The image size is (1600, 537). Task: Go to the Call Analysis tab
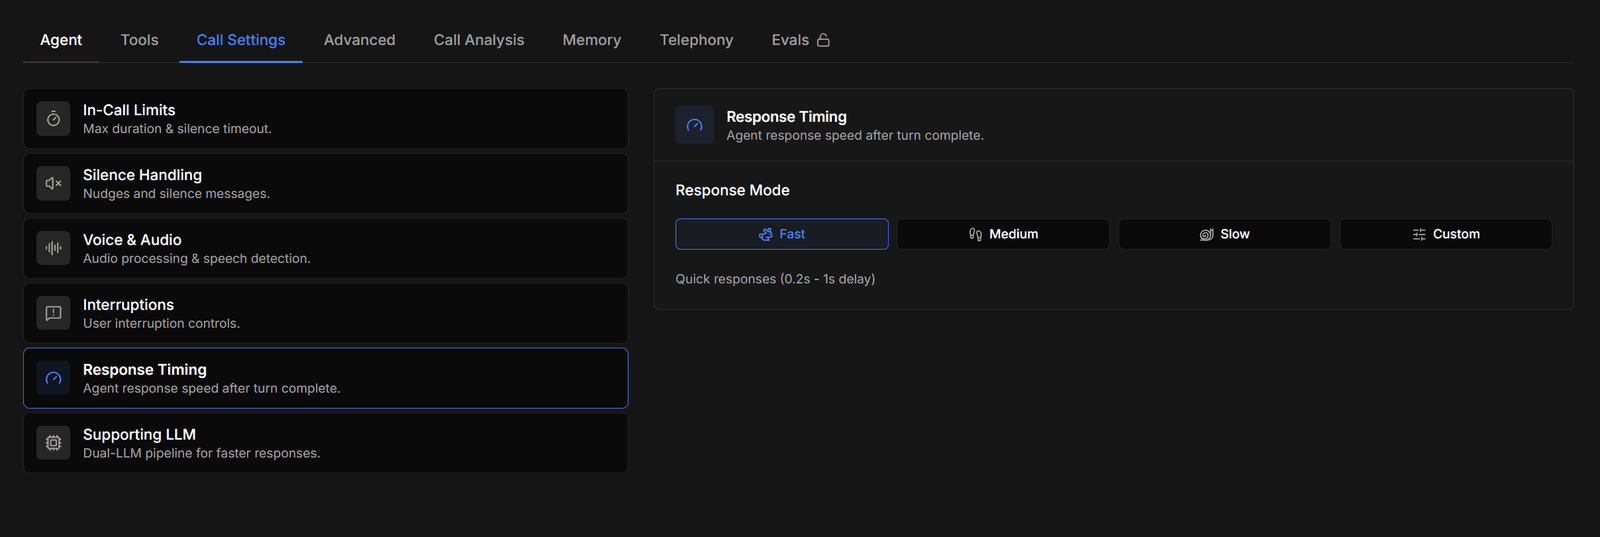coord(479,40)
